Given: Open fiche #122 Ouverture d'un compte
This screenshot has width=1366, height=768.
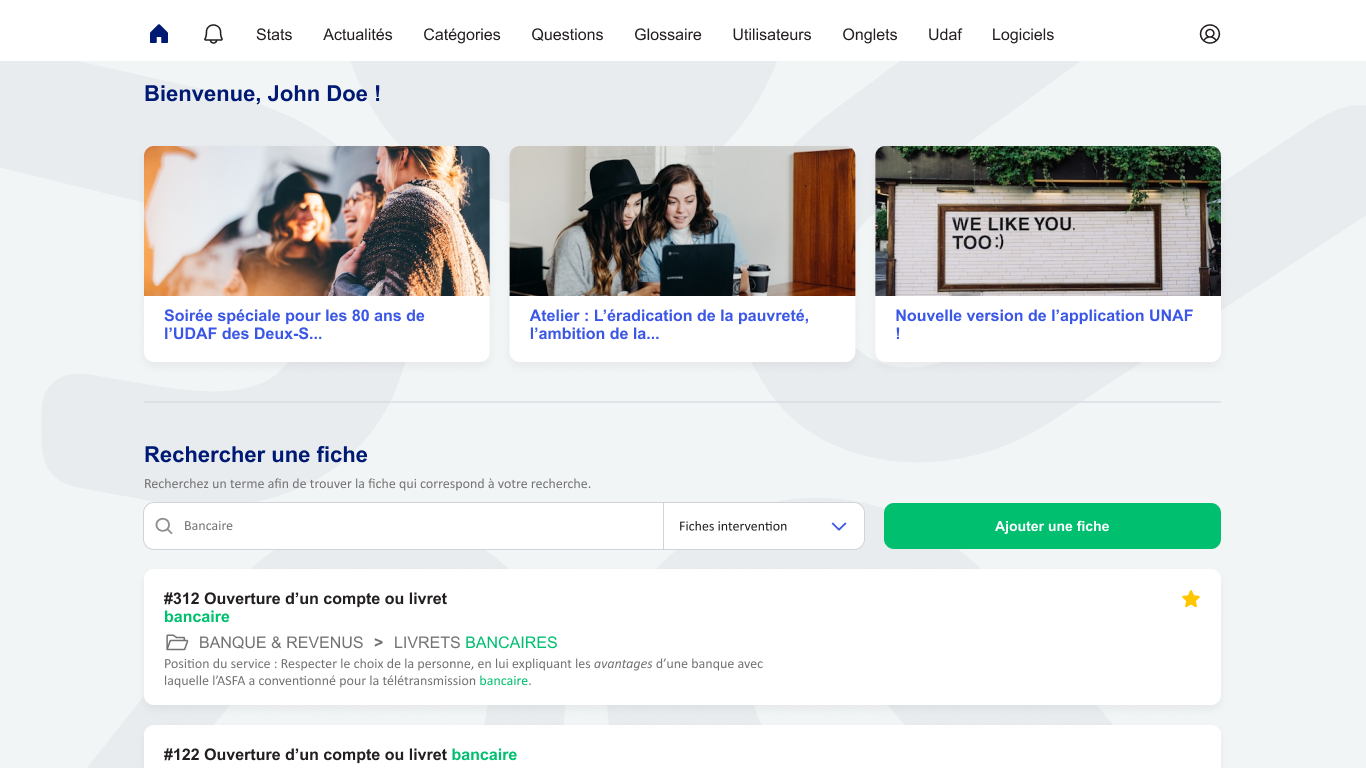Looking at the screenshot, I should [x=340, y=754].
